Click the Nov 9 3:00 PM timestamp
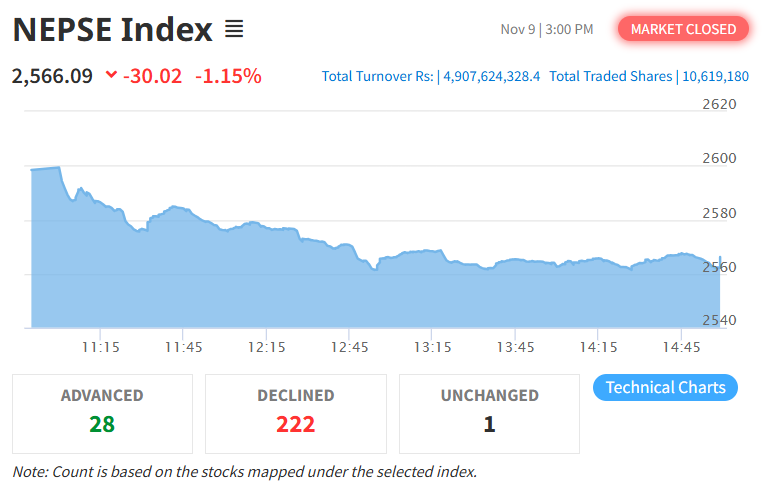 (547, 29)
